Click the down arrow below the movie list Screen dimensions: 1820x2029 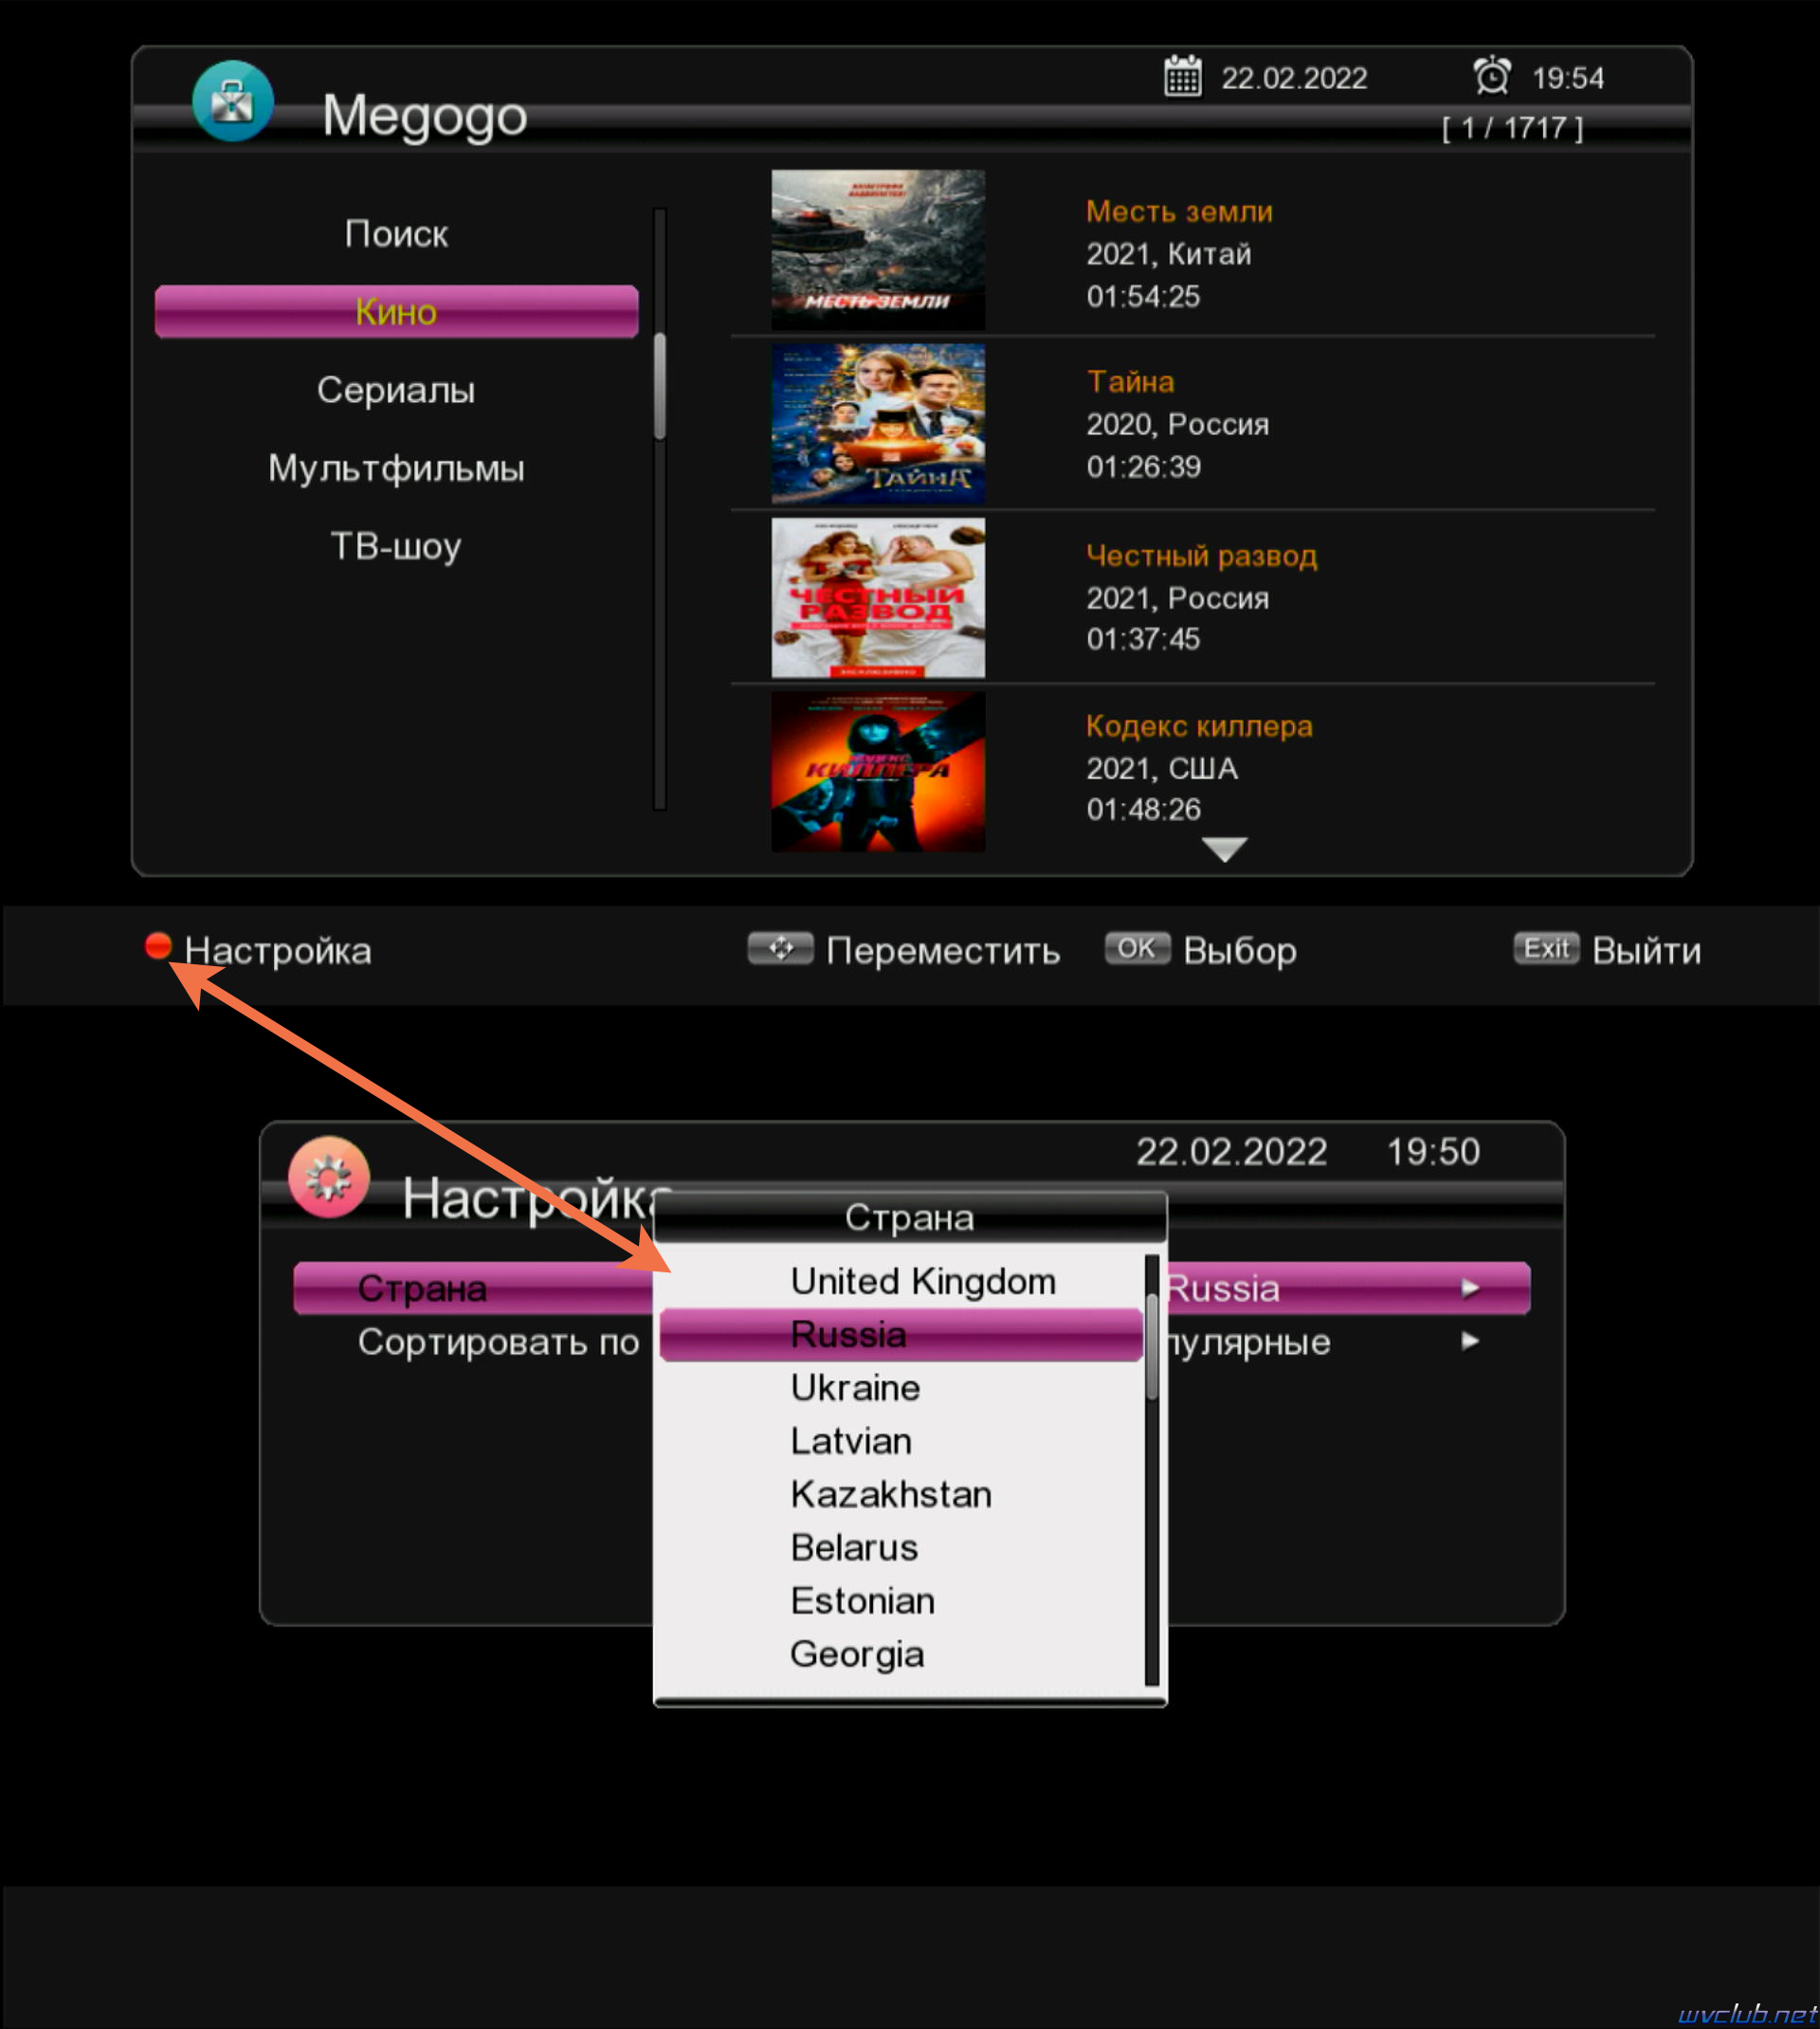(1224, 849)
